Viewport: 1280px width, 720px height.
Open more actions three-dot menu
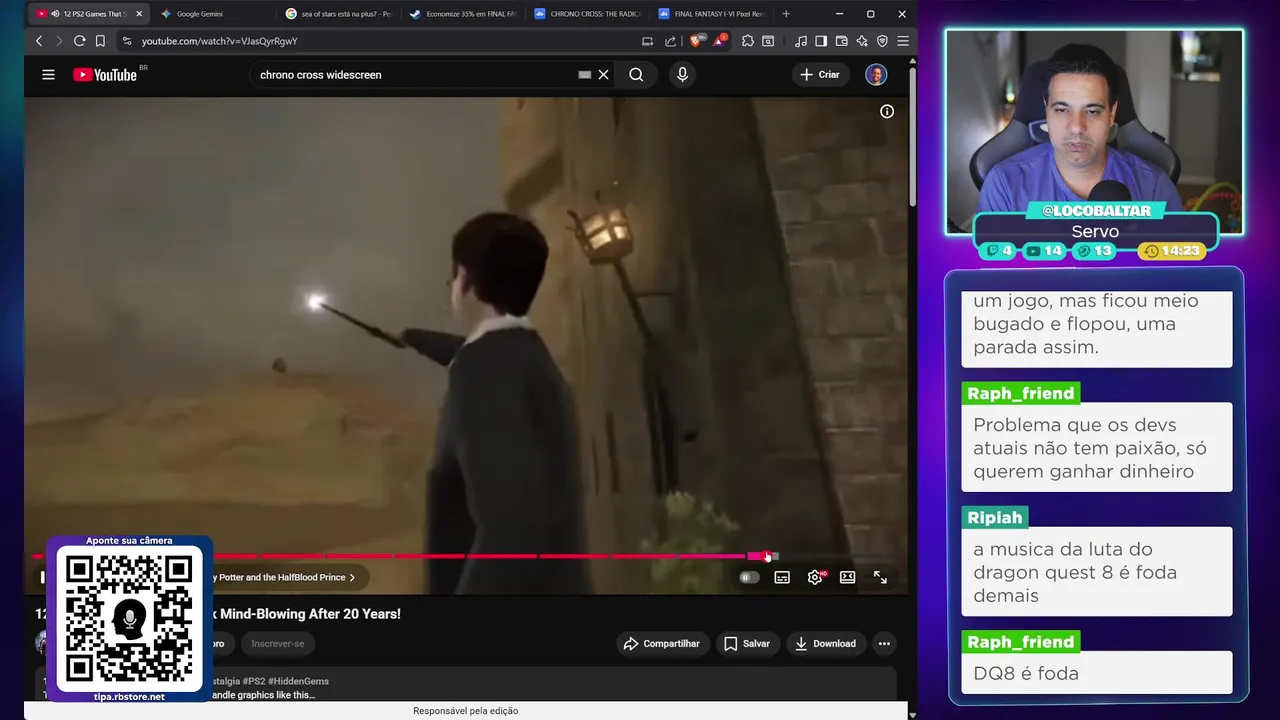(884, 644)
